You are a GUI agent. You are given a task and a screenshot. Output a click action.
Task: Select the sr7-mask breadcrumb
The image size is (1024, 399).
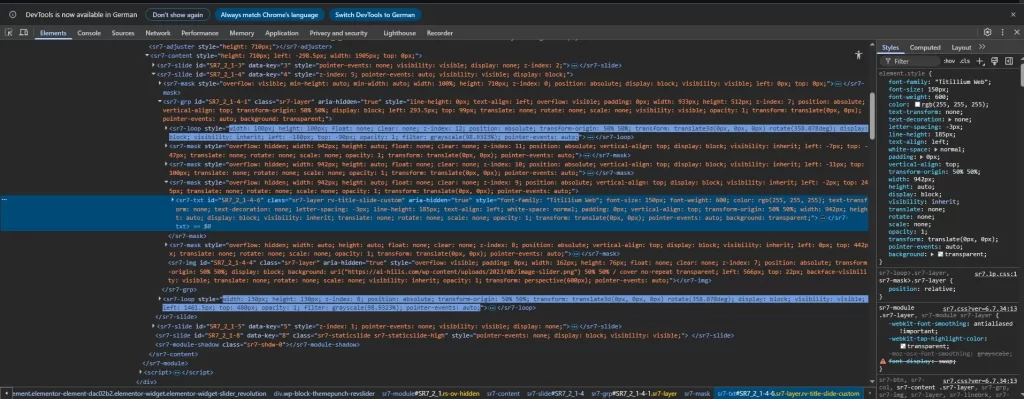(x=697, y=394)
